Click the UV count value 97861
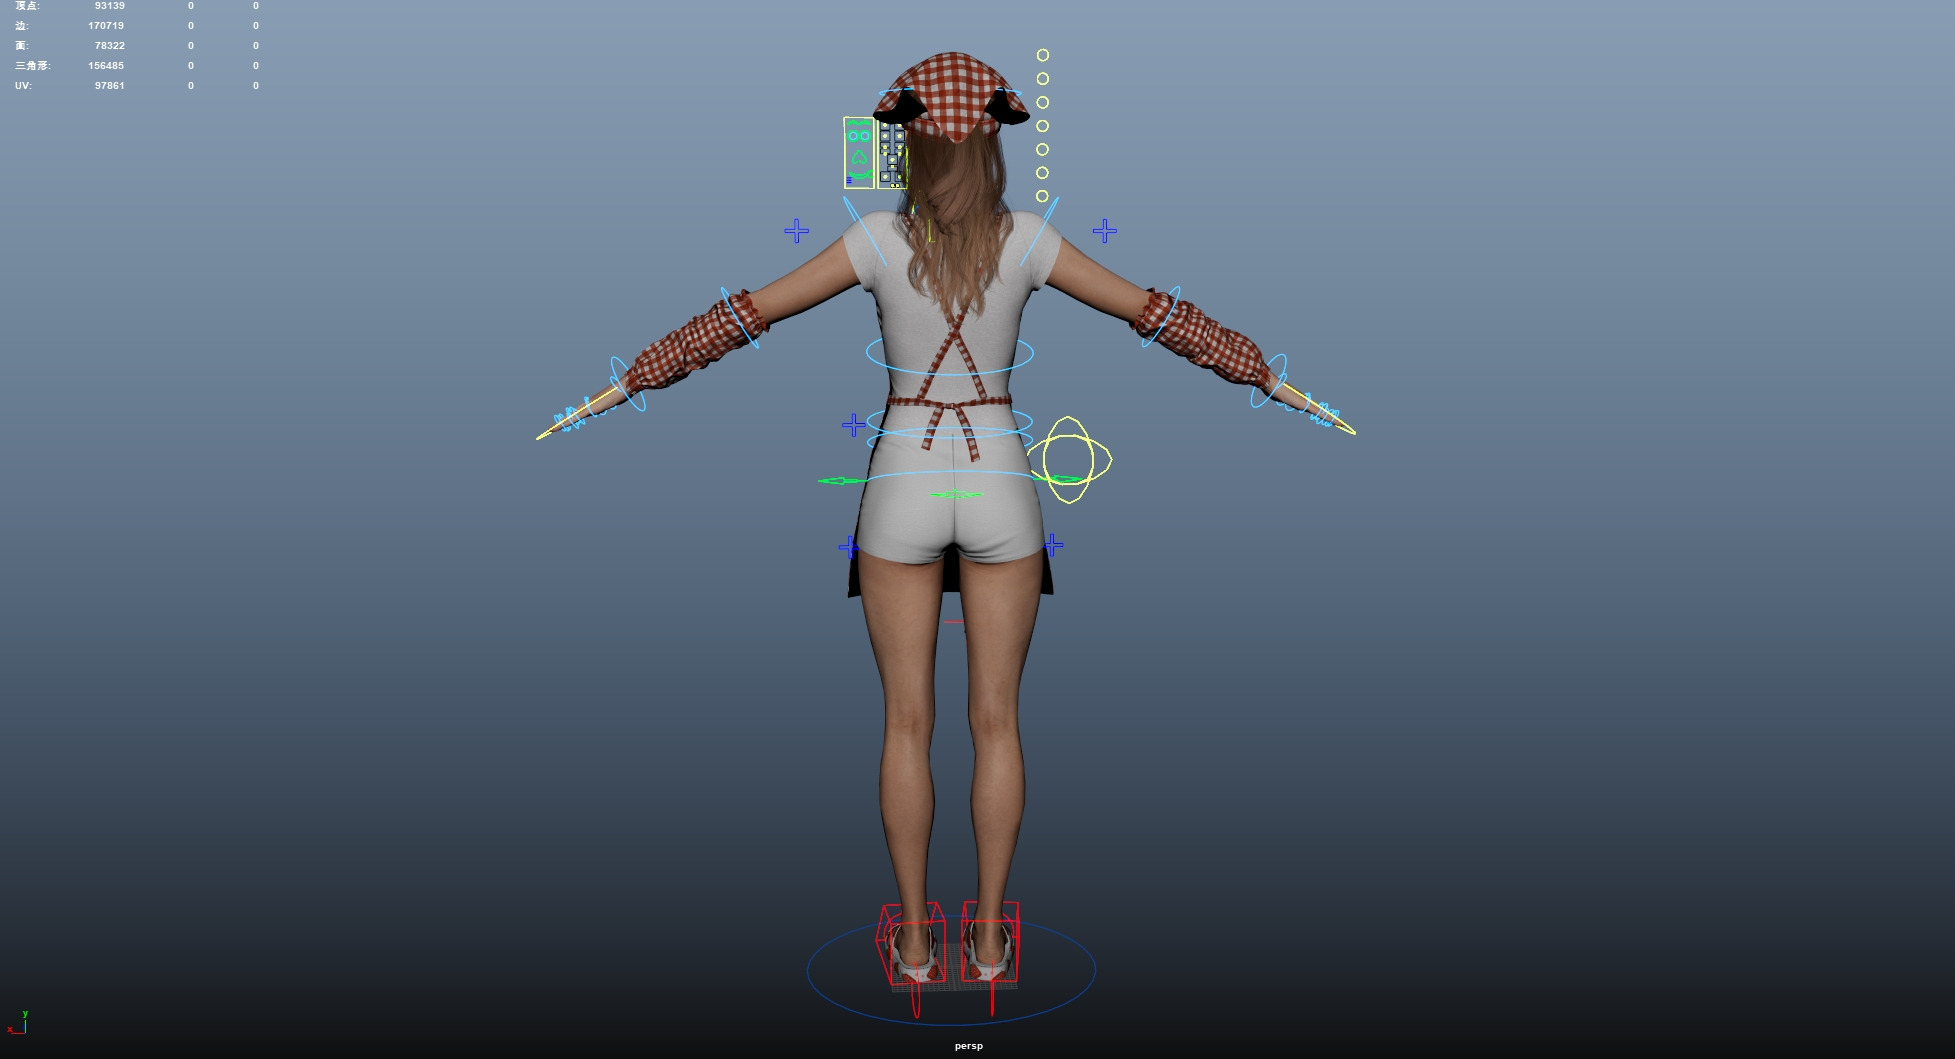Image resolution: width=1955 pixels, height=1059 pixels. coord(110,86)
